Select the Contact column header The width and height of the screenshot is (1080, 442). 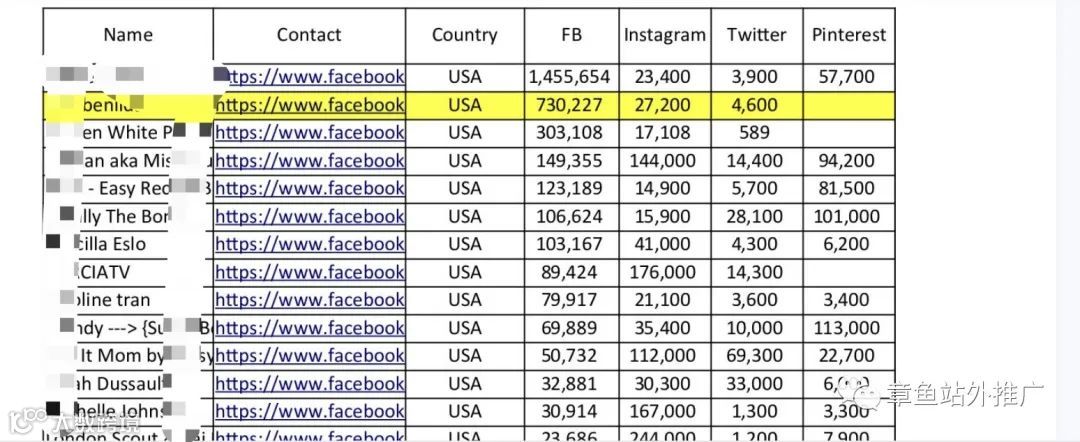click(309, 35)
